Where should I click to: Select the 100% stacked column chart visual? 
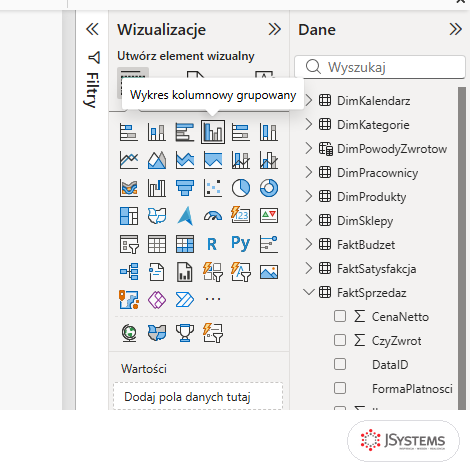(269, 132)
